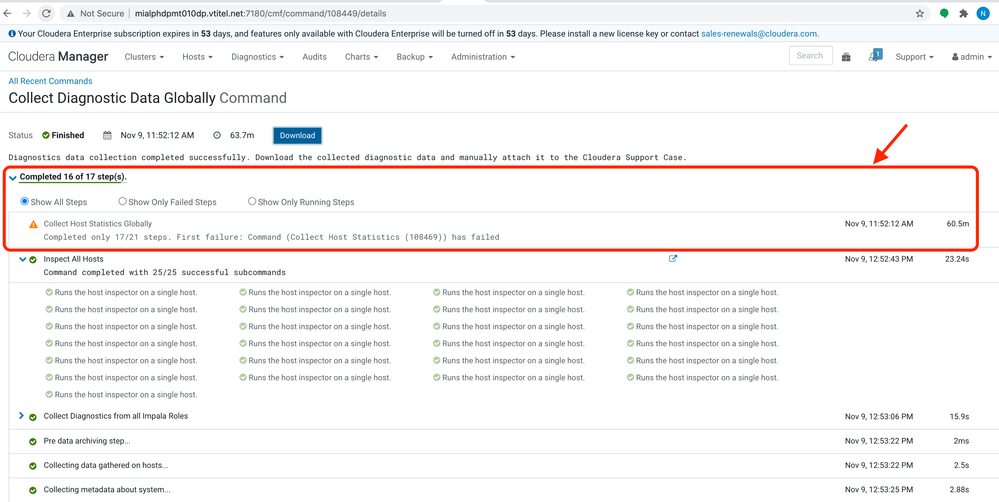Open the Administration dropdown menu
Viewport: 999px width, 502px height.
483,57
